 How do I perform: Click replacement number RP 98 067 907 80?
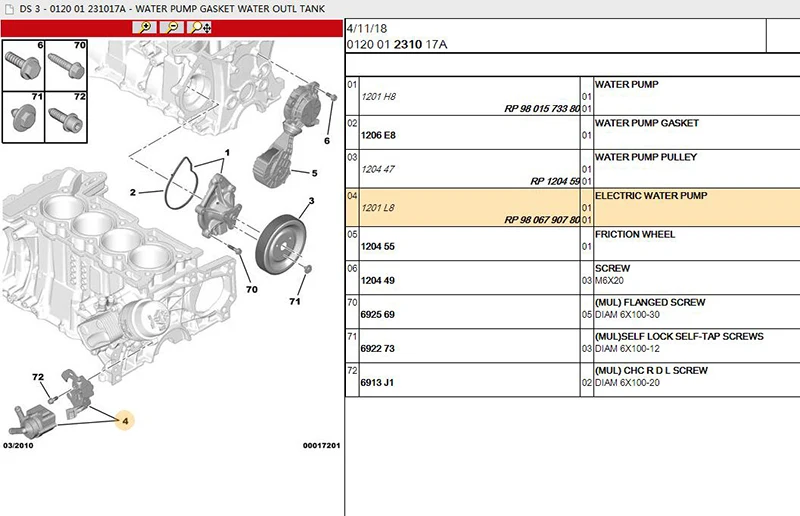pos(542,220)
